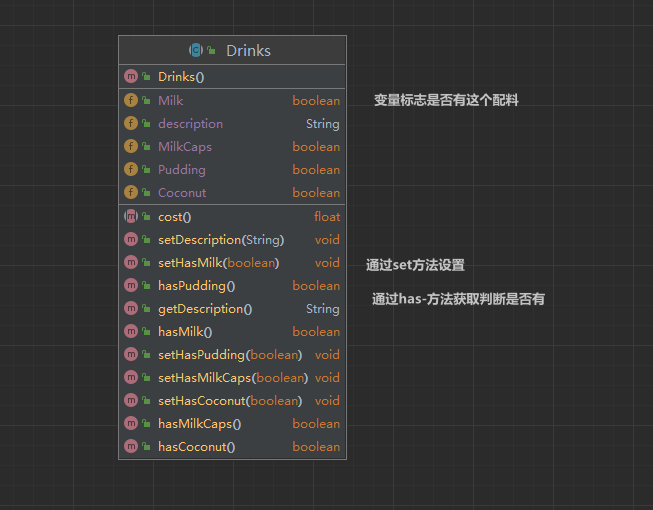Click the method icon beside hasMilk()
The height and width of the screenshot is (510, 653).
pos(130,332)
